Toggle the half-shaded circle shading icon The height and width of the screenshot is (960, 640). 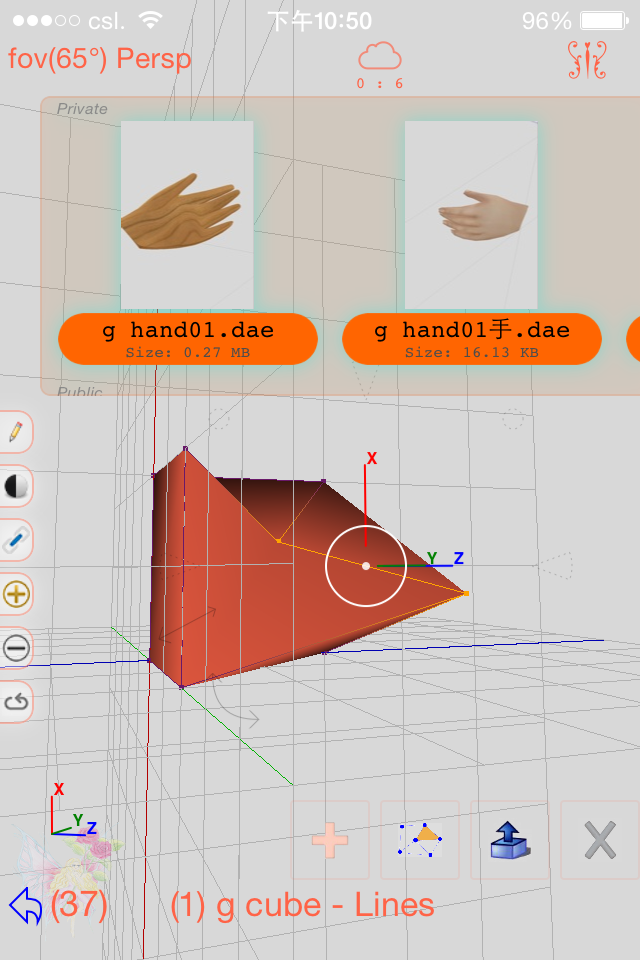coord(16,486)
